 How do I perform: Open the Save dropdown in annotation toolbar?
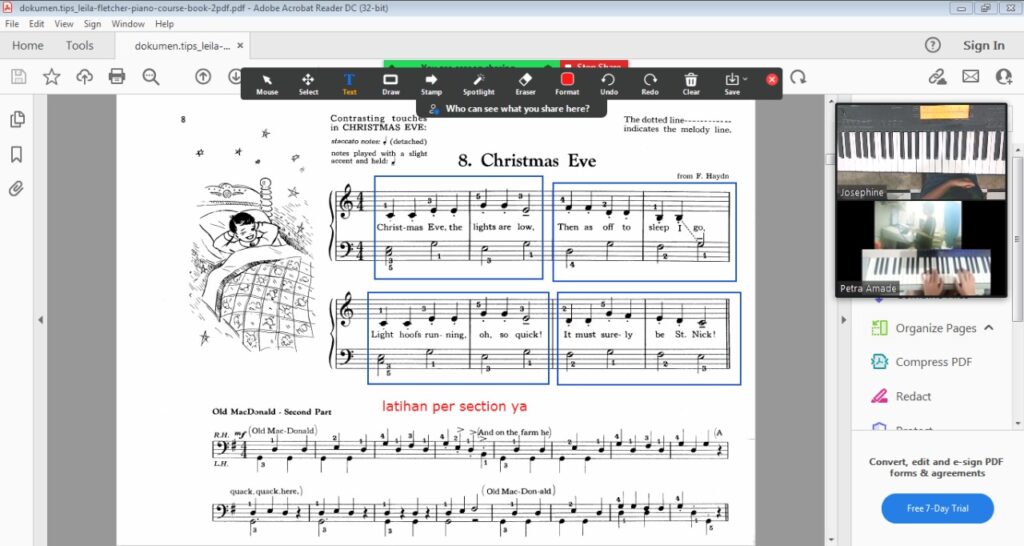(x=733, y=82)
